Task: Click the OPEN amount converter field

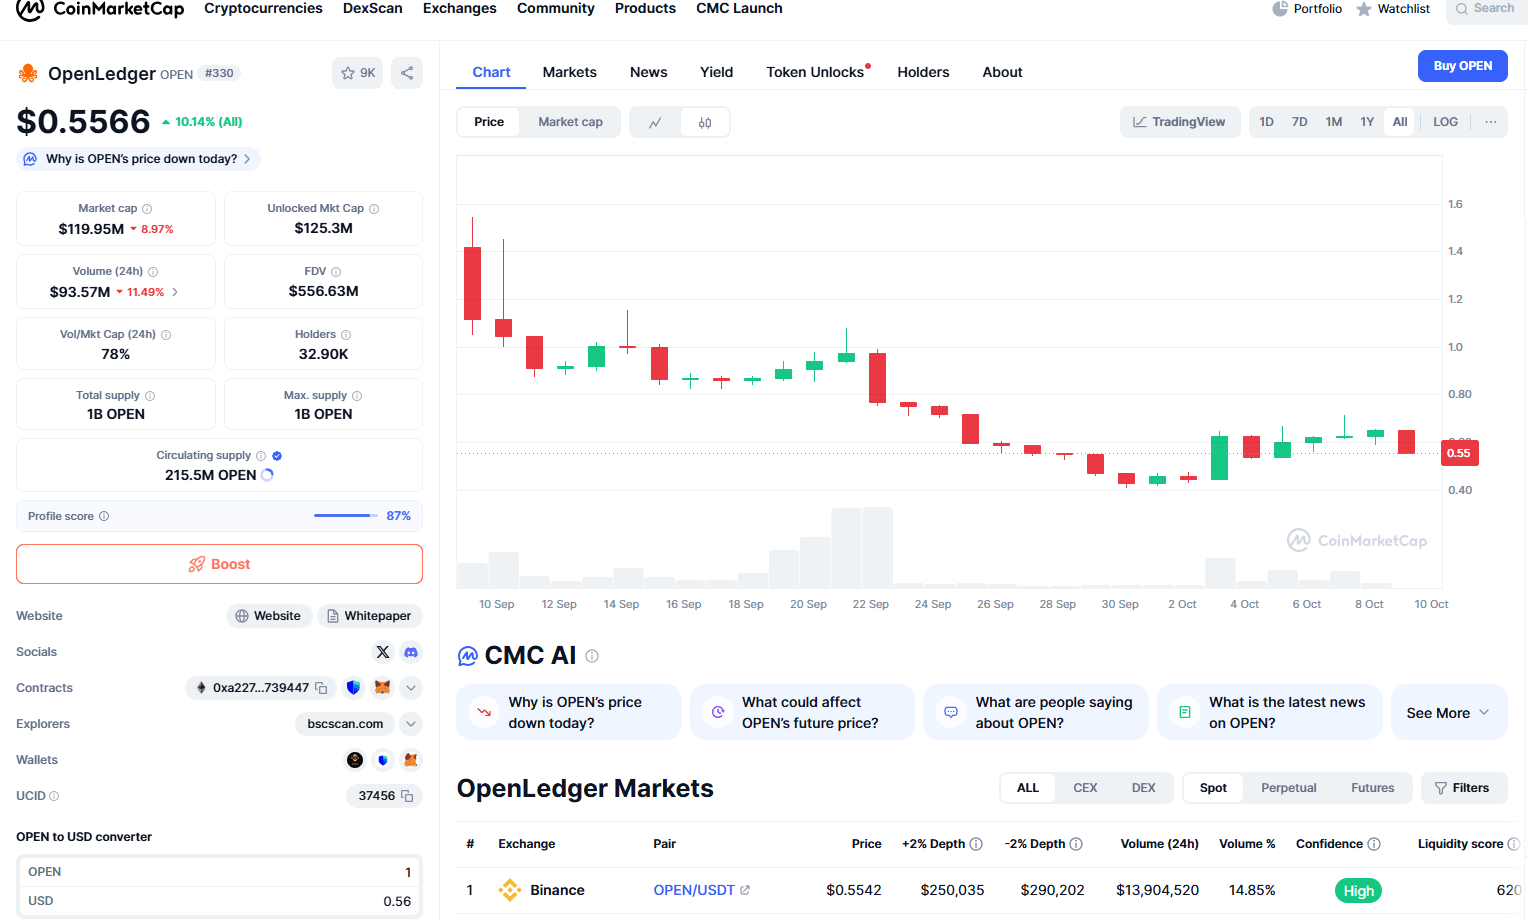Action: pos(219,872)
